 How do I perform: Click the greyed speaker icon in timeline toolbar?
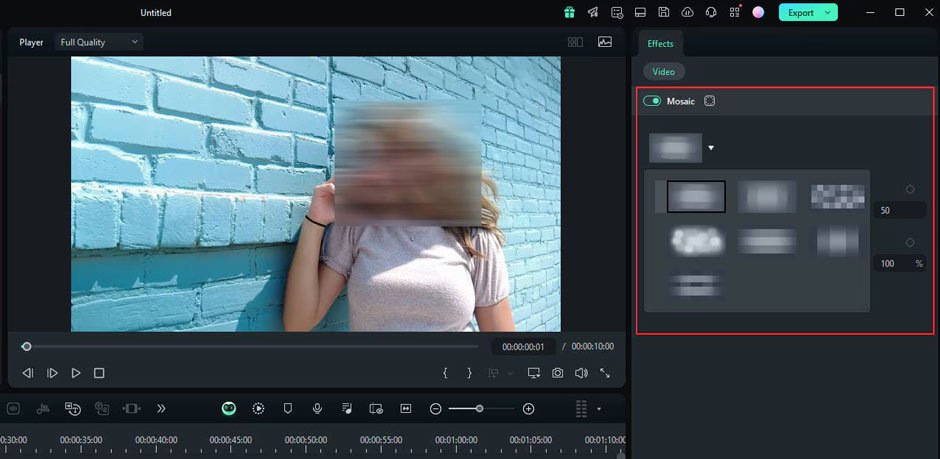13,409
